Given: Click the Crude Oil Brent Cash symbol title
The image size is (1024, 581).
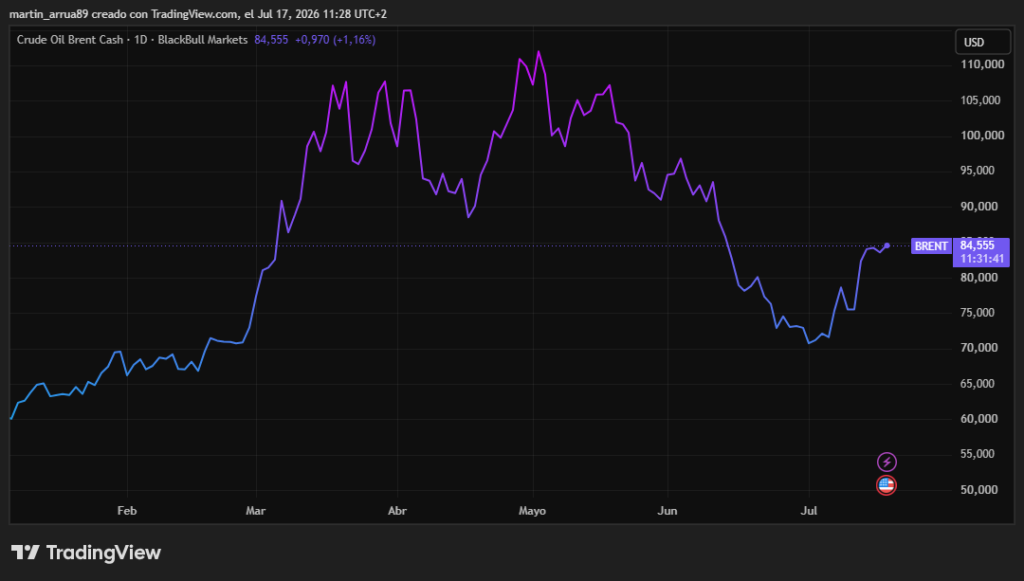Looking at the screenshot, I should click(x=70, y=40).
